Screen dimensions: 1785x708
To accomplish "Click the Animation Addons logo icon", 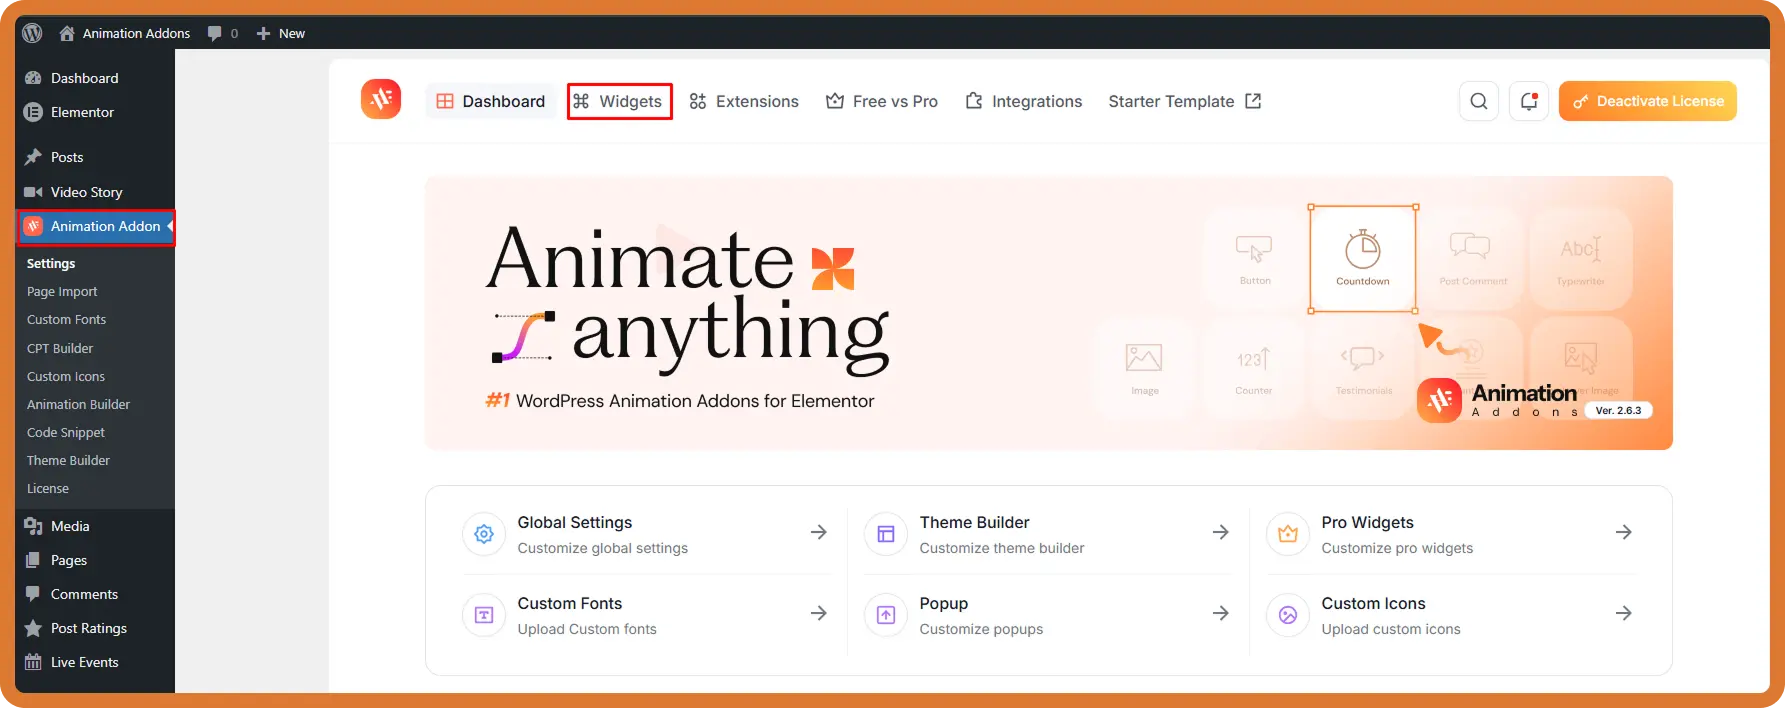I will [x=381, y=99].
